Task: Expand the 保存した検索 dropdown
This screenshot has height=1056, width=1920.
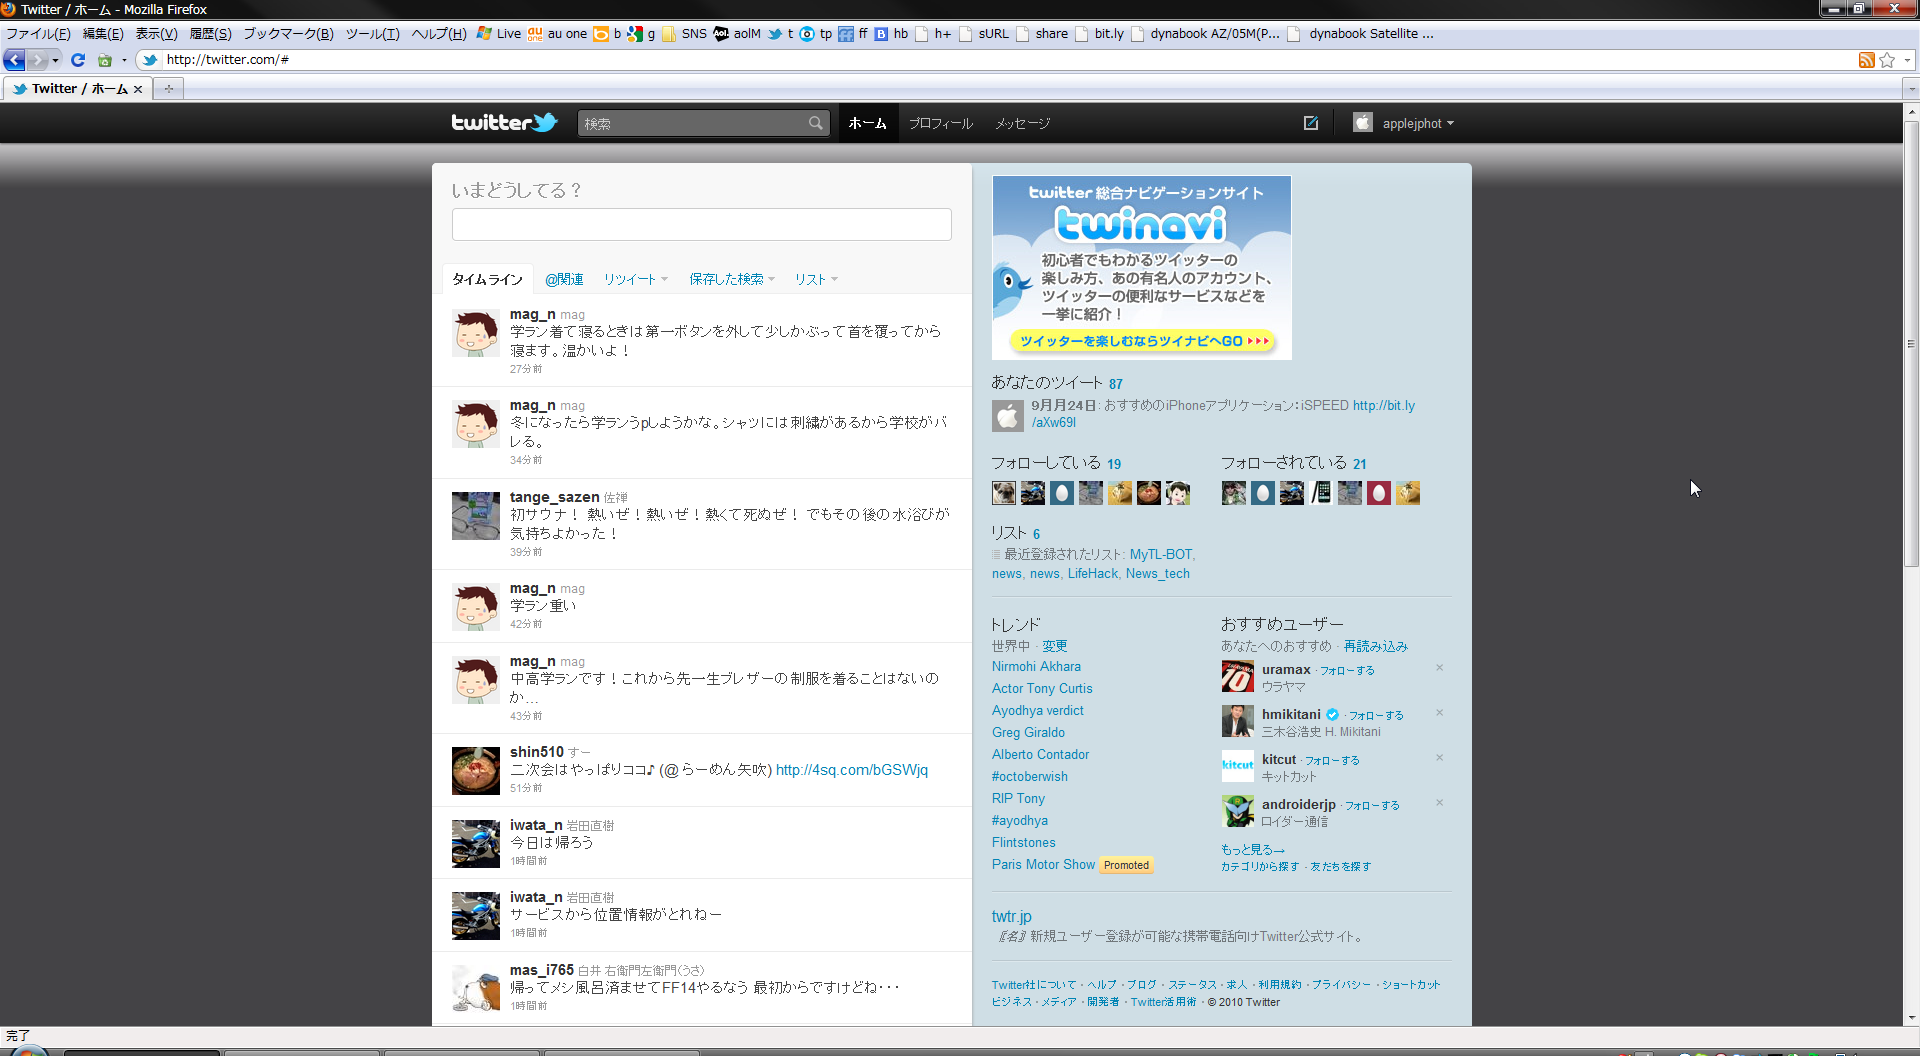Action: [731, 280]
